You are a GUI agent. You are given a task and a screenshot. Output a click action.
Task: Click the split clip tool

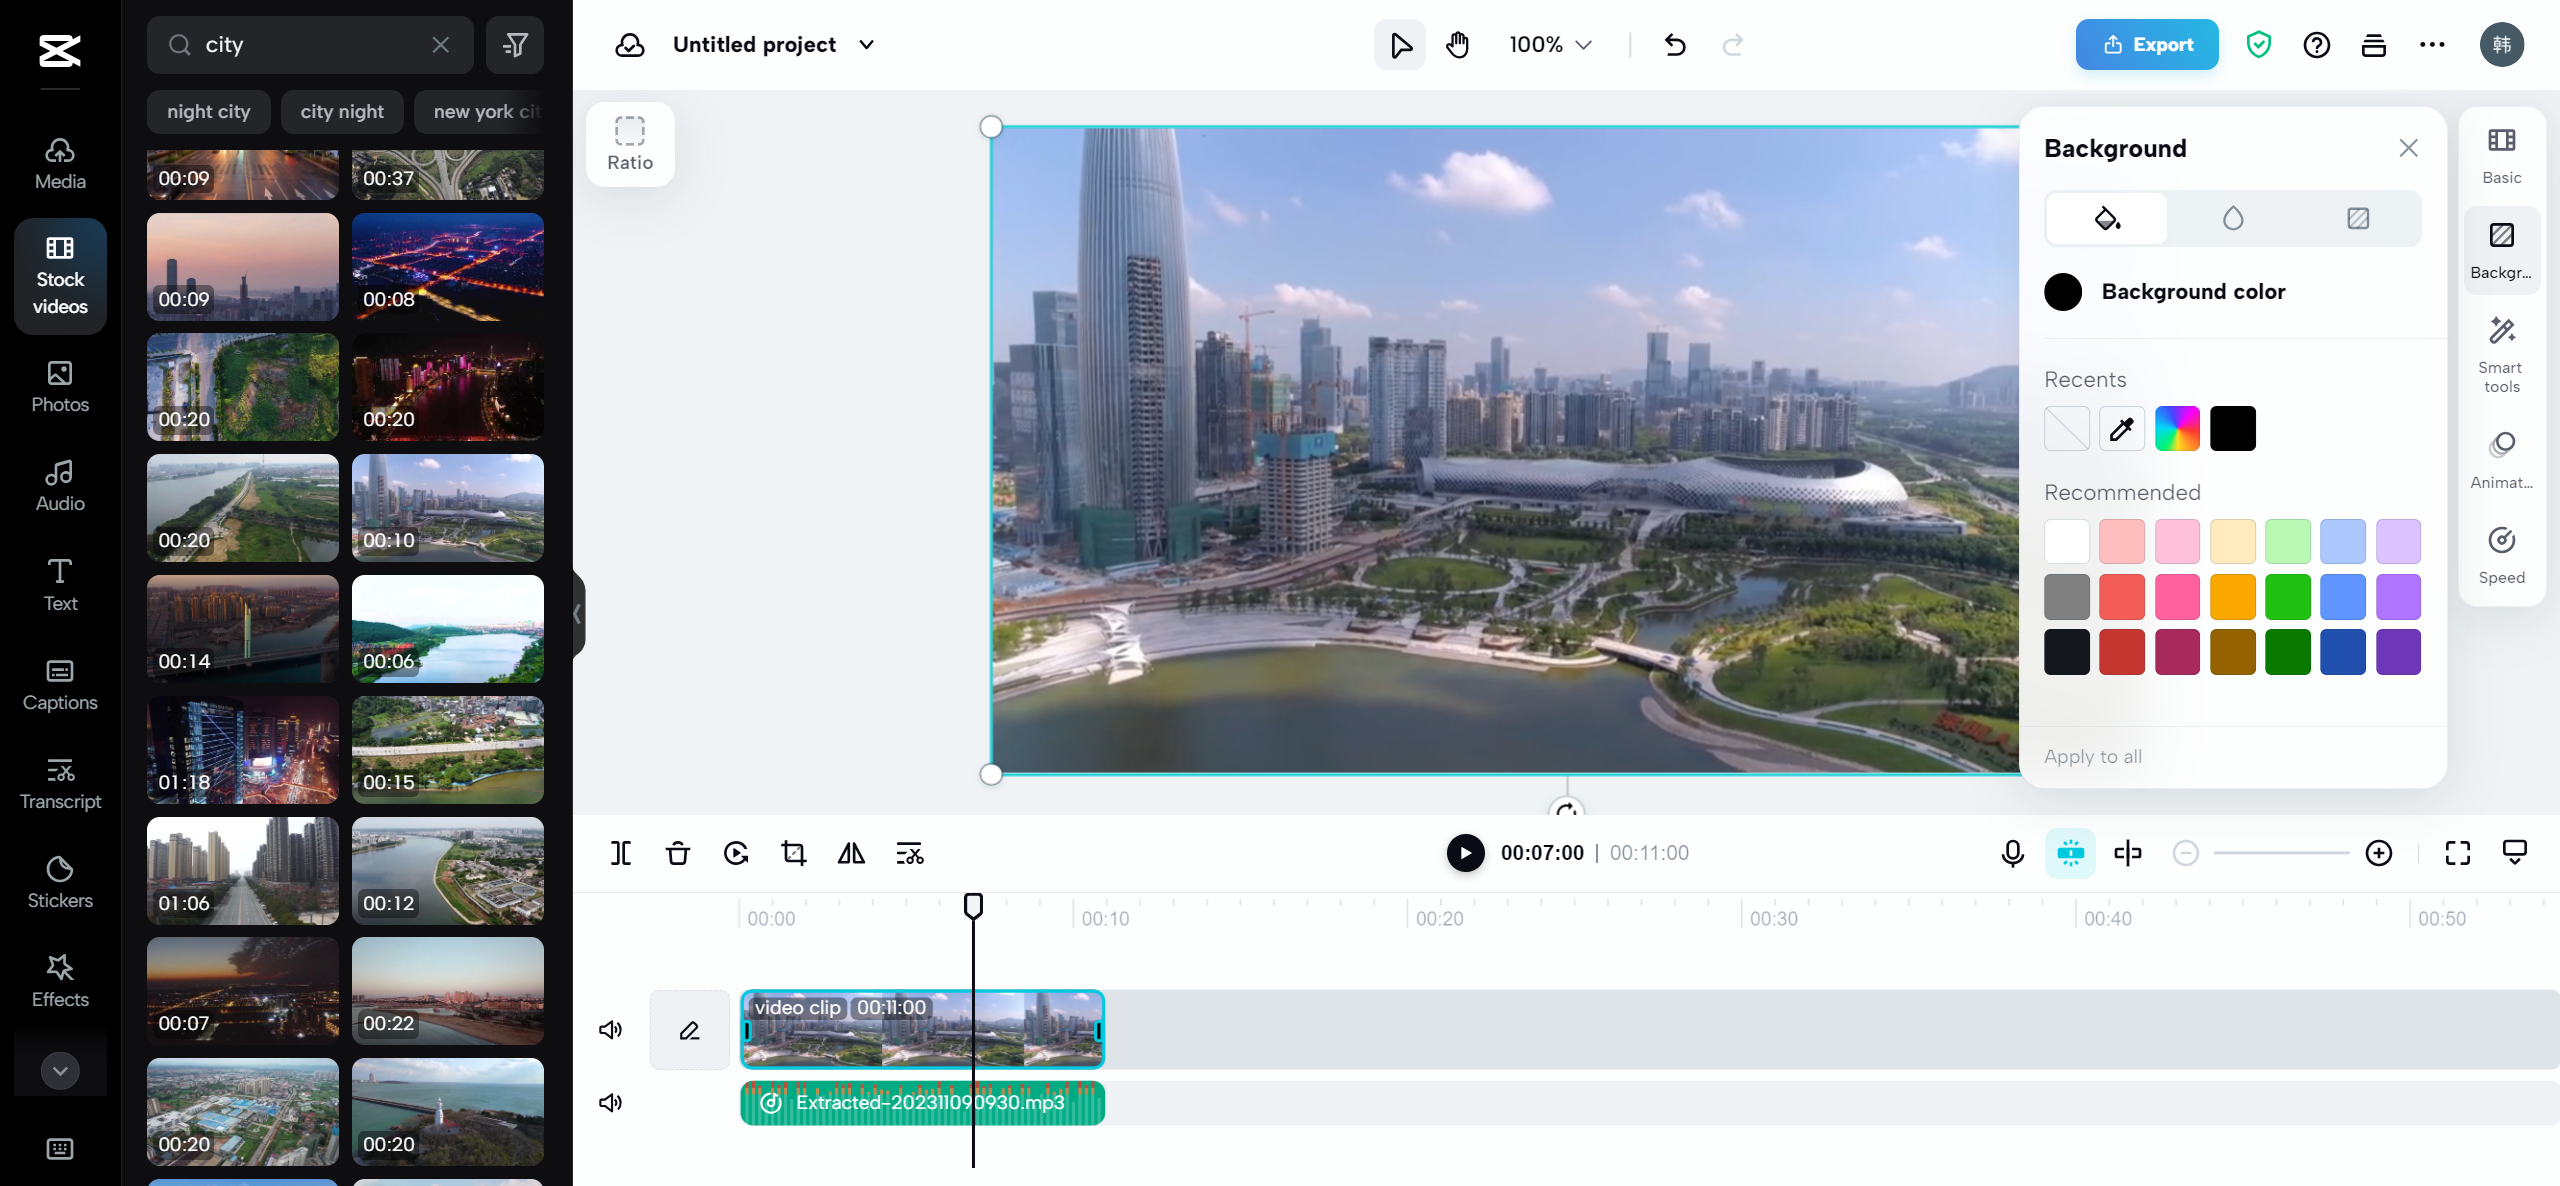point(621,853)
